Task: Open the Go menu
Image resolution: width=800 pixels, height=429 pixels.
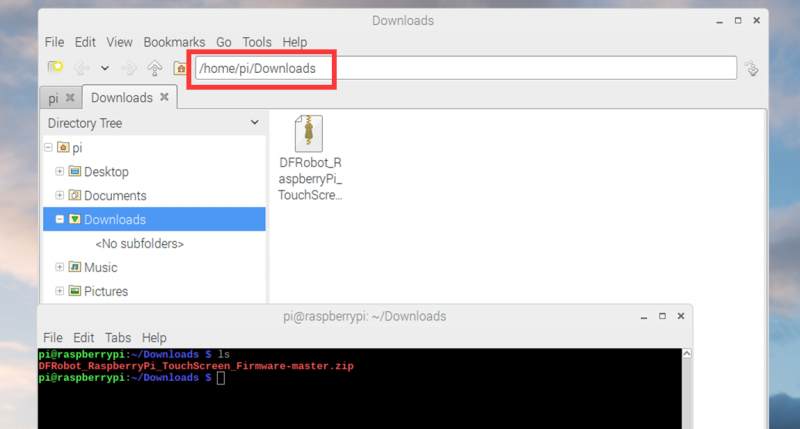Action: [x=223, y=42]
